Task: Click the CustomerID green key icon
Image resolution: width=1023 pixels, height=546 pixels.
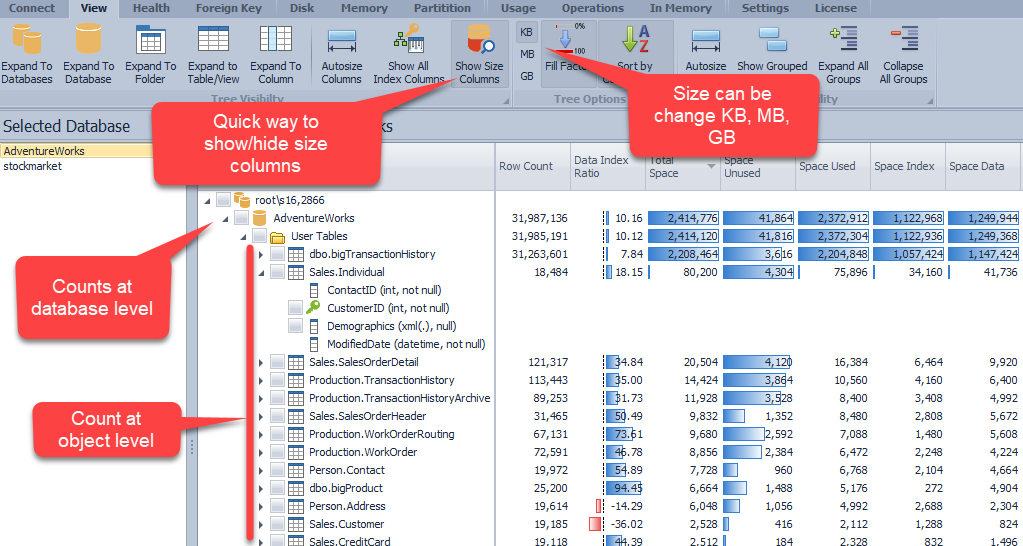Action: 314,308
